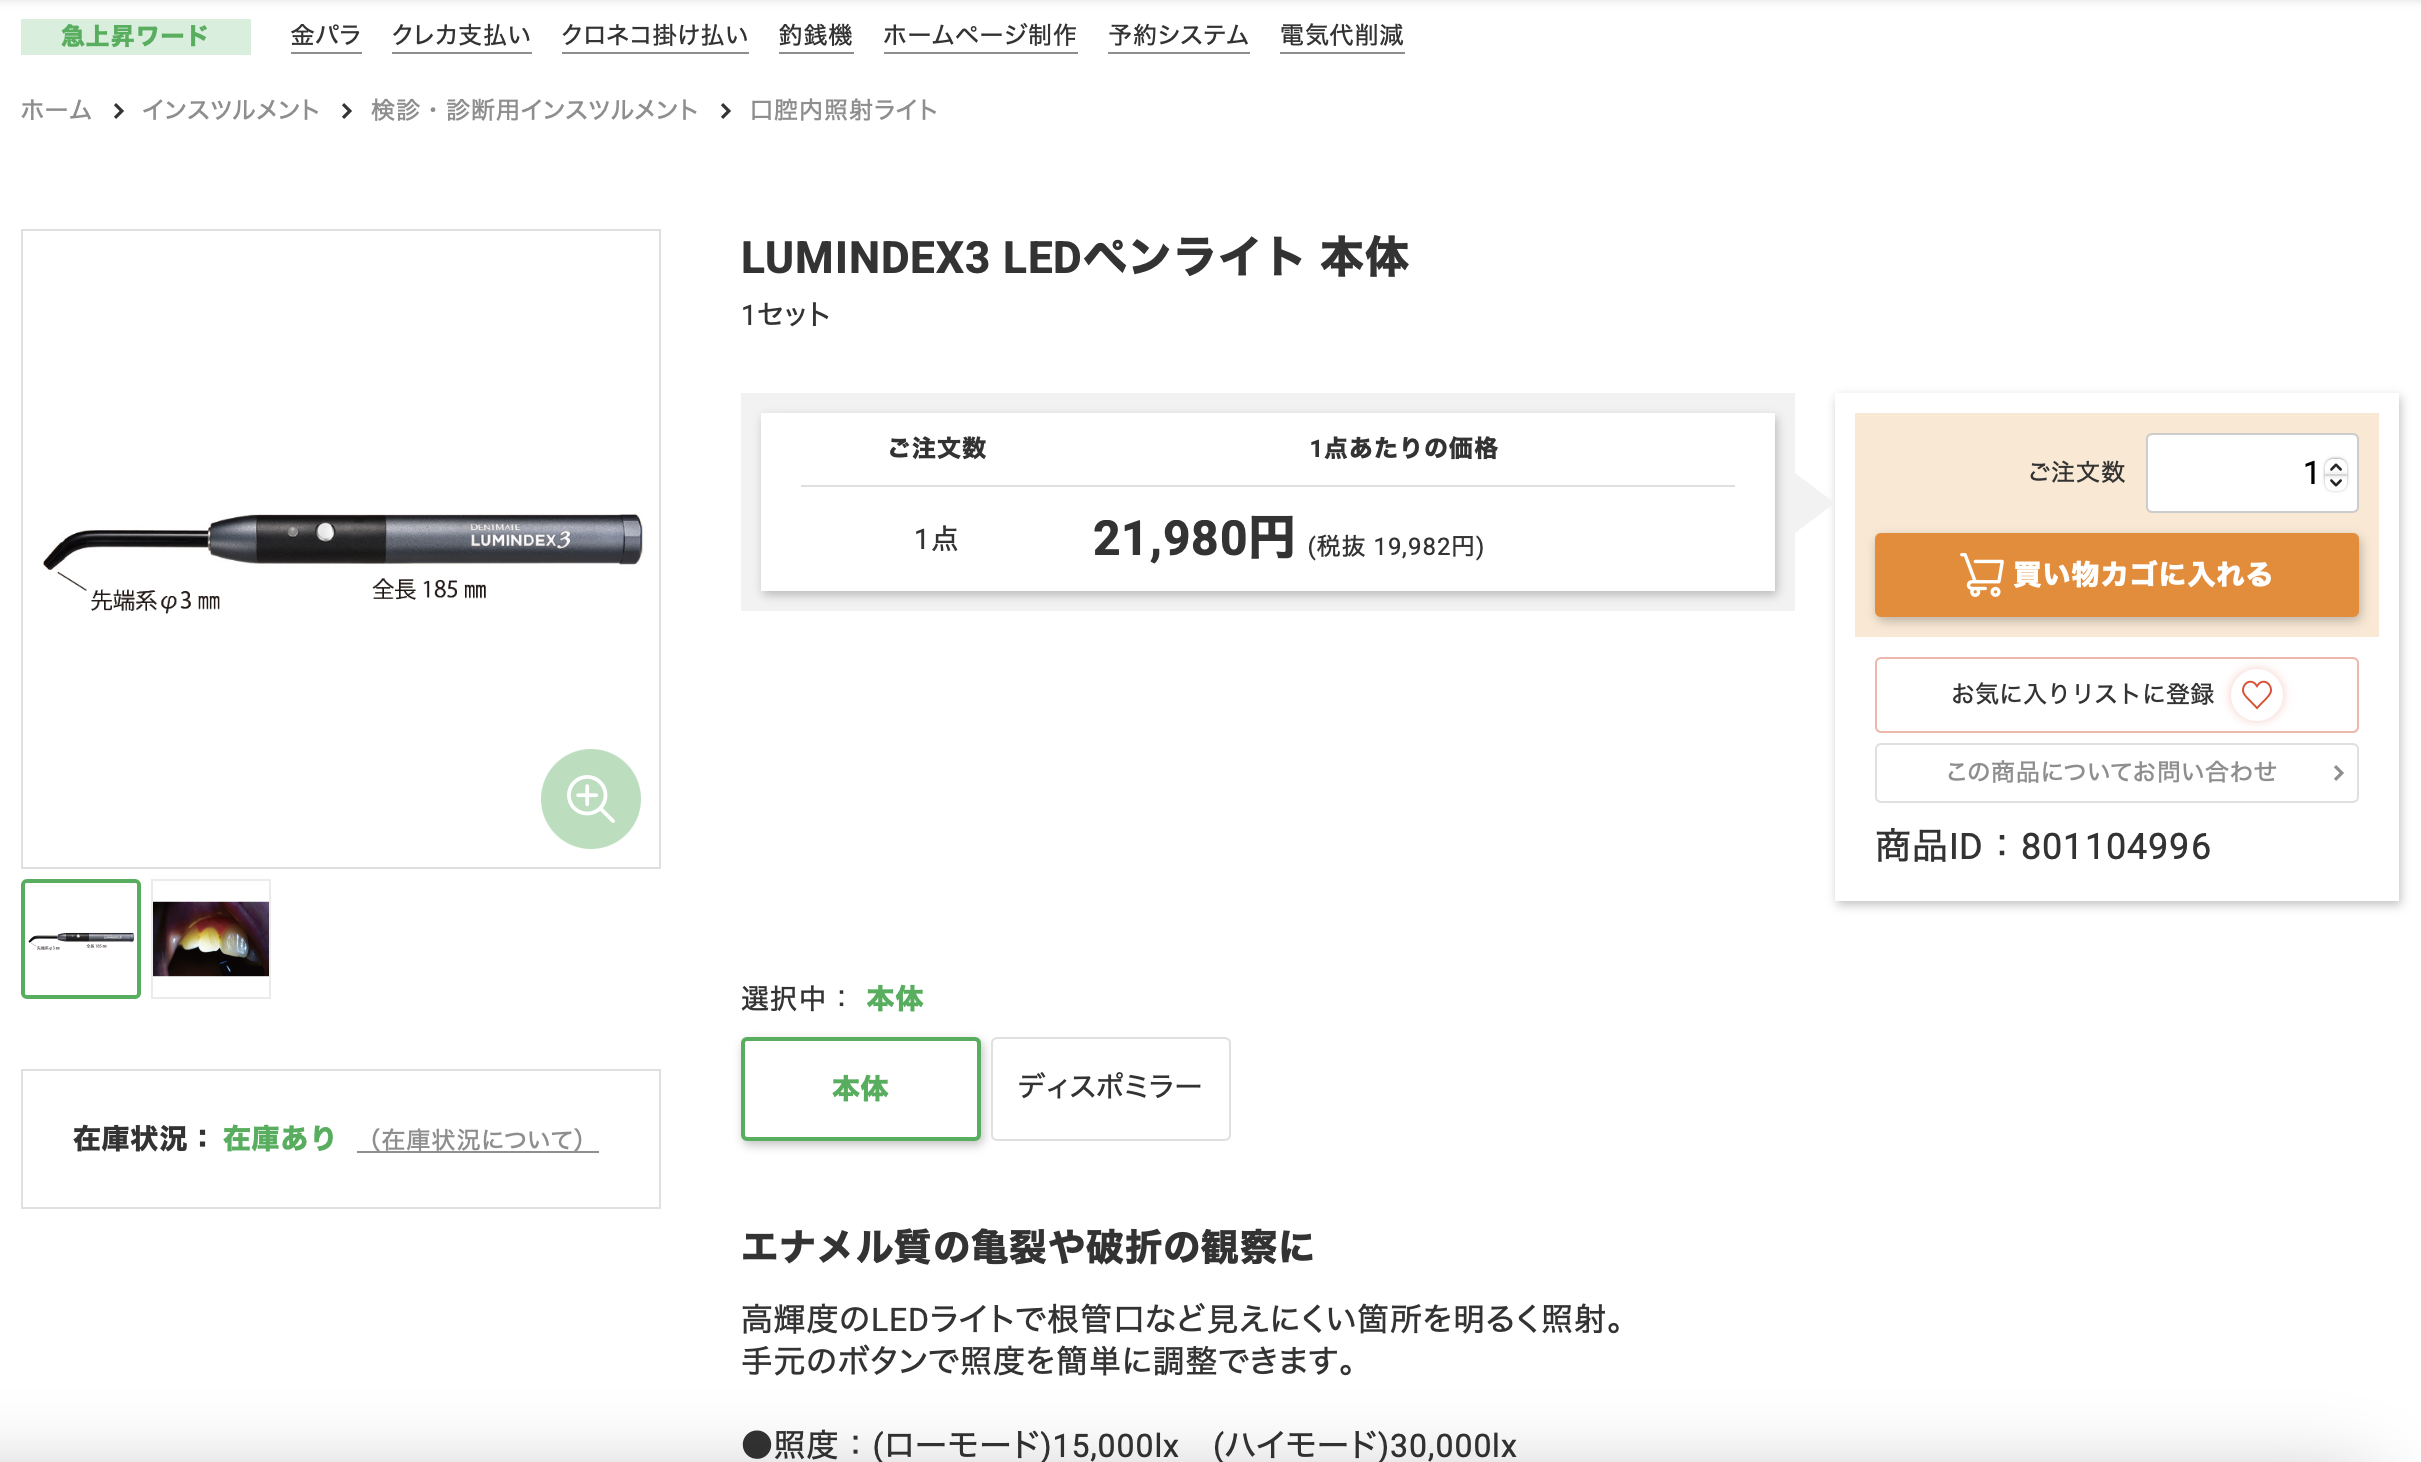Click the chevron arrow on the inquiry button
Image resolution: width=2421 pixels, height=1462 pixels.
pyautogui.click(x=2338, y=772)
